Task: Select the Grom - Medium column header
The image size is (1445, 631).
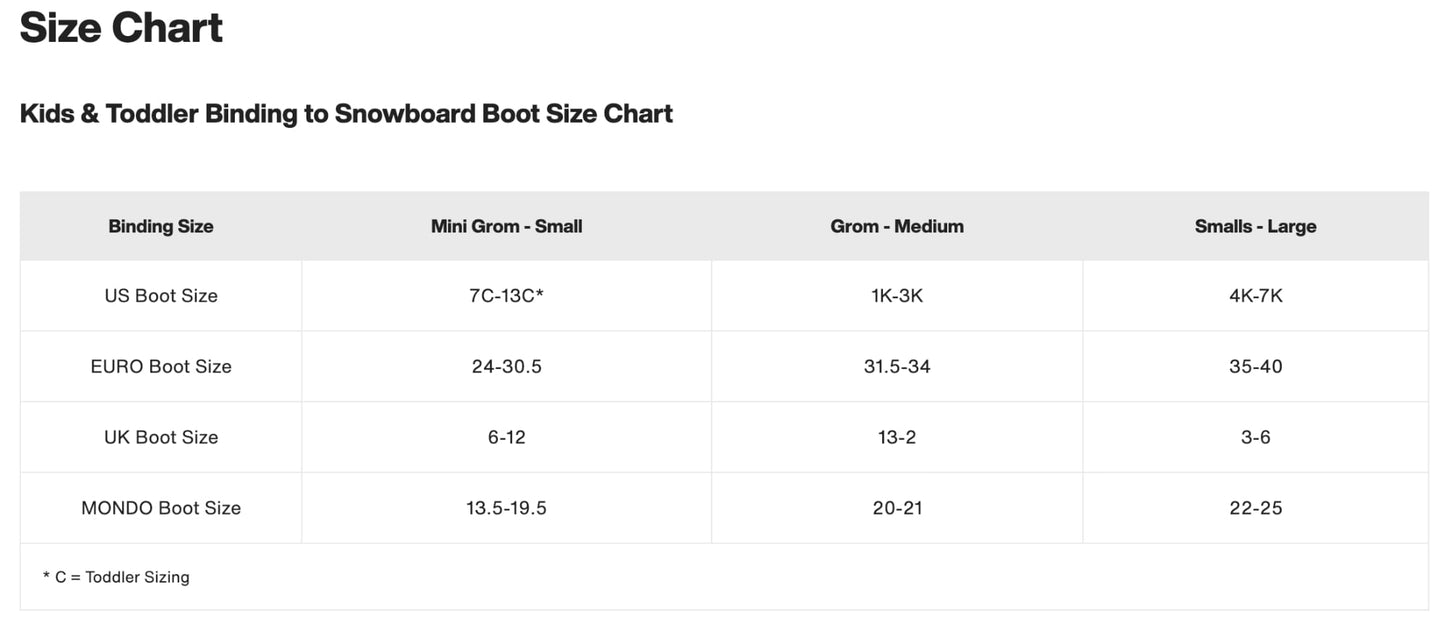Action: [x=897, y=226]
